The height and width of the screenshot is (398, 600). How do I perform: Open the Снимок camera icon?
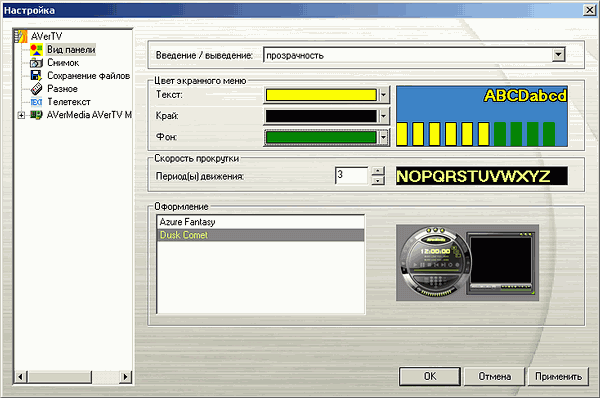click(36, 62)
